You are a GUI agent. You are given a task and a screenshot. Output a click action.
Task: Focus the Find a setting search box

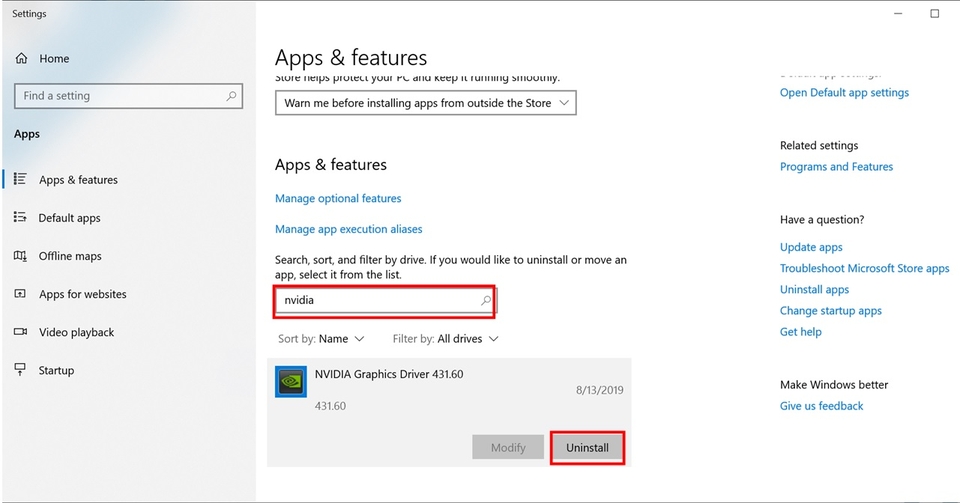129,96
